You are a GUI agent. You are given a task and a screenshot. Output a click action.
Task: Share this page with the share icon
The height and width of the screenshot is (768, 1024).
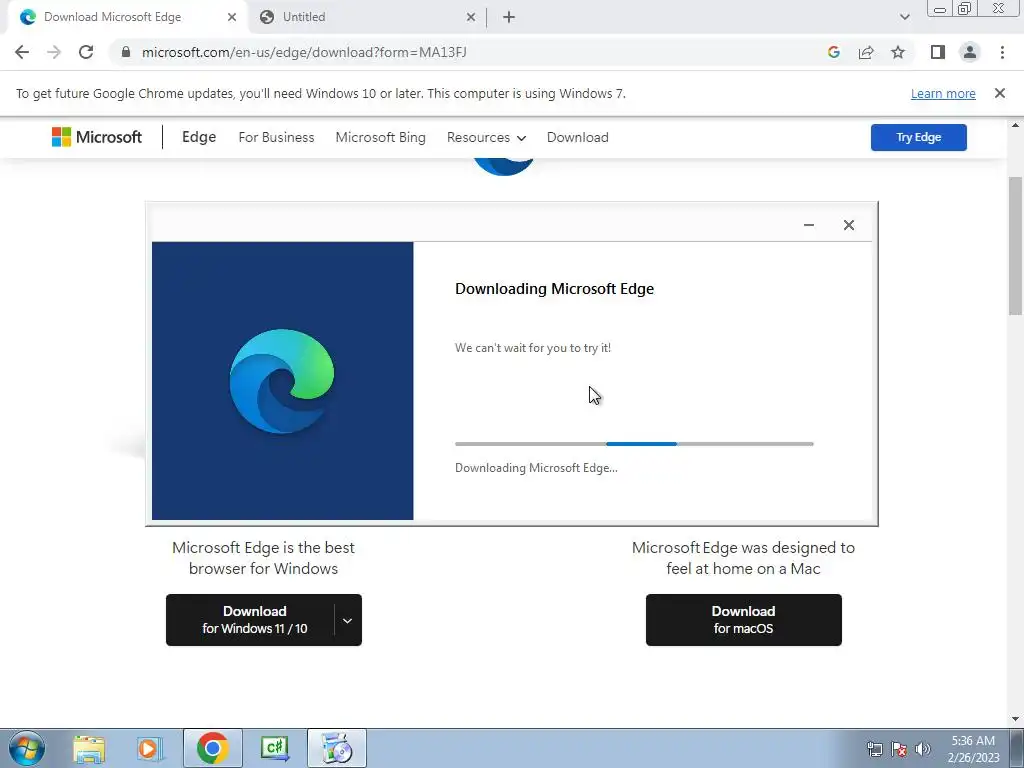tap(866, 52)
